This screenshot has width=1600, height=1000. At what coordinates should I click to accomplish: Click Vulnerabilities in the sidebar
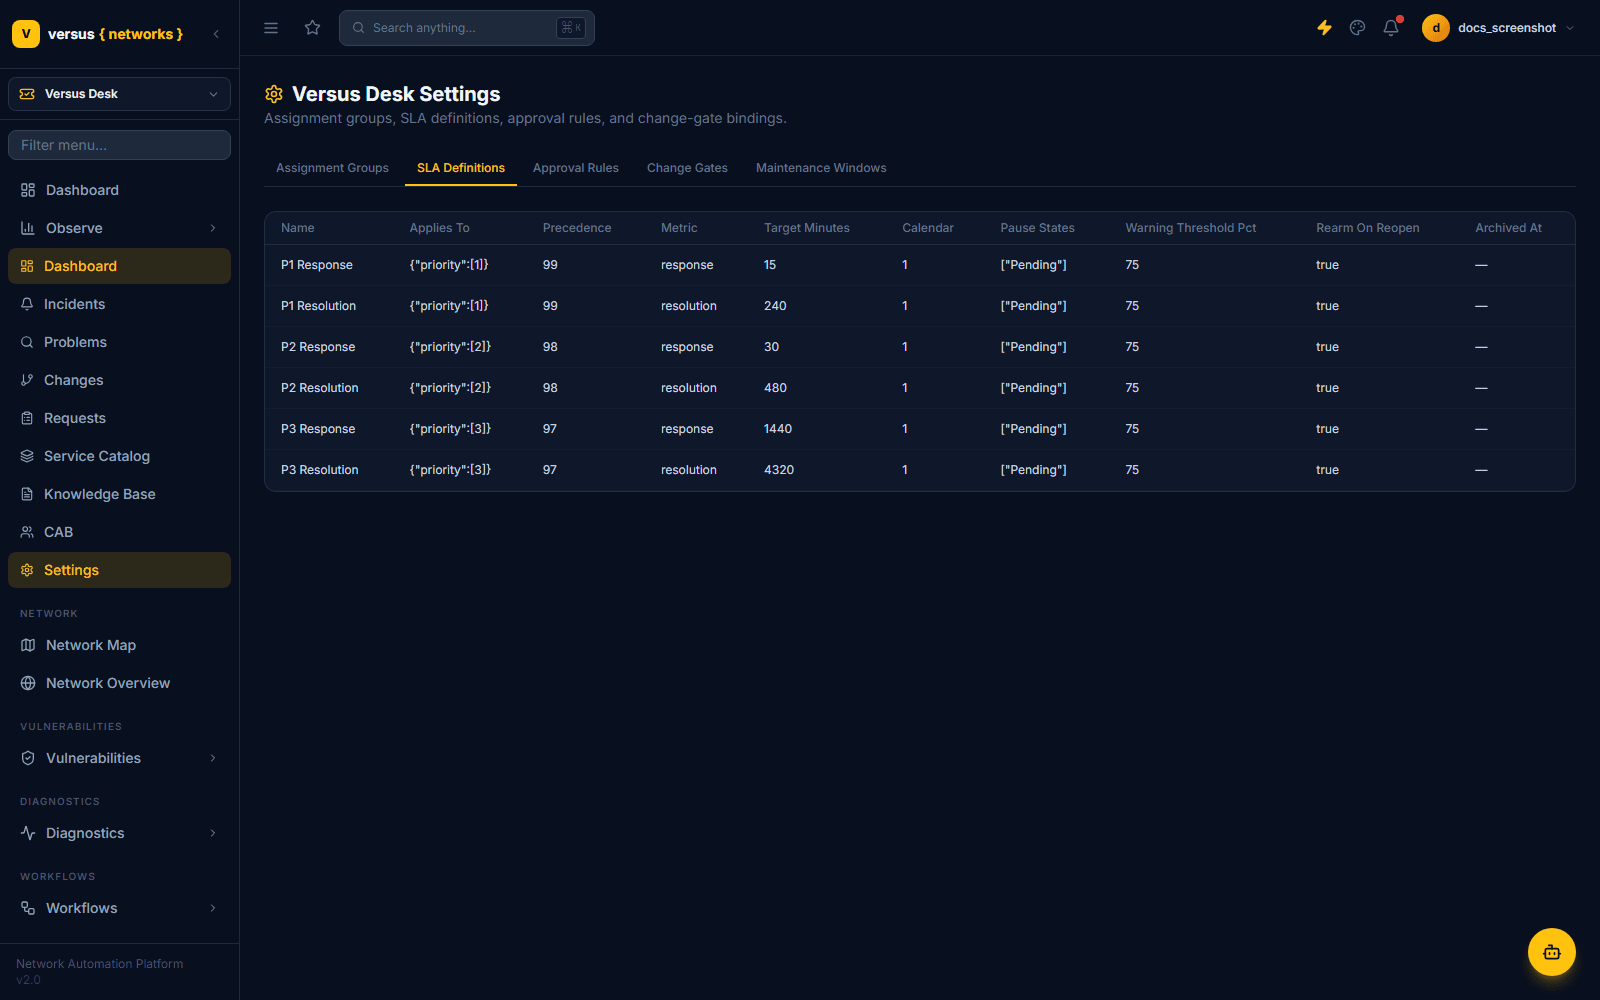tap(119, 758)
